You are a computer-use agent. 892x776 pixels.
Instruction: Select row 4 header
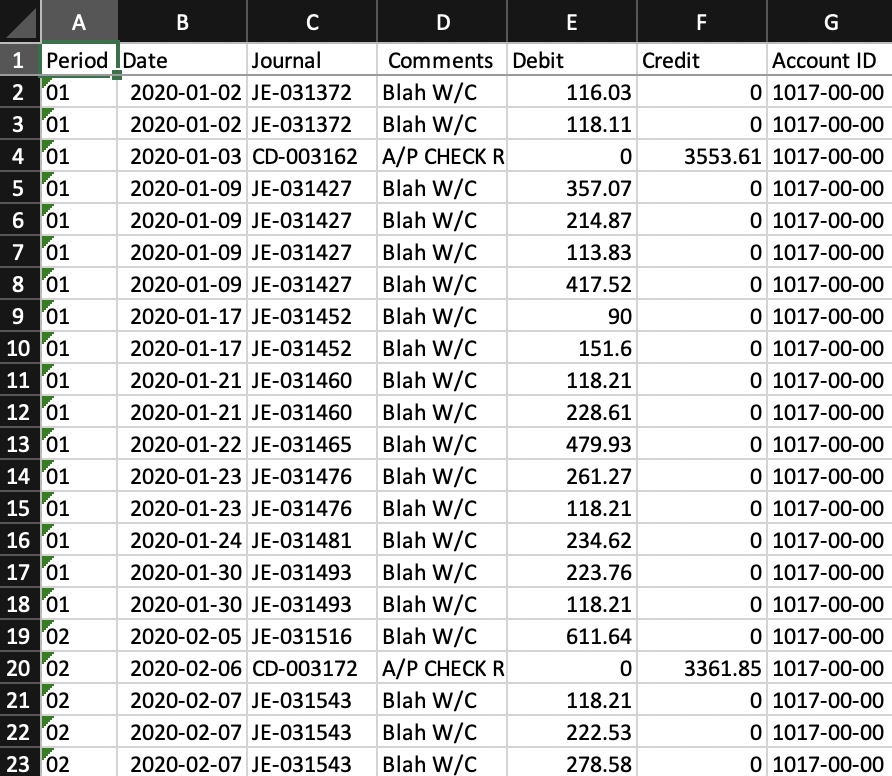[20, 156]
